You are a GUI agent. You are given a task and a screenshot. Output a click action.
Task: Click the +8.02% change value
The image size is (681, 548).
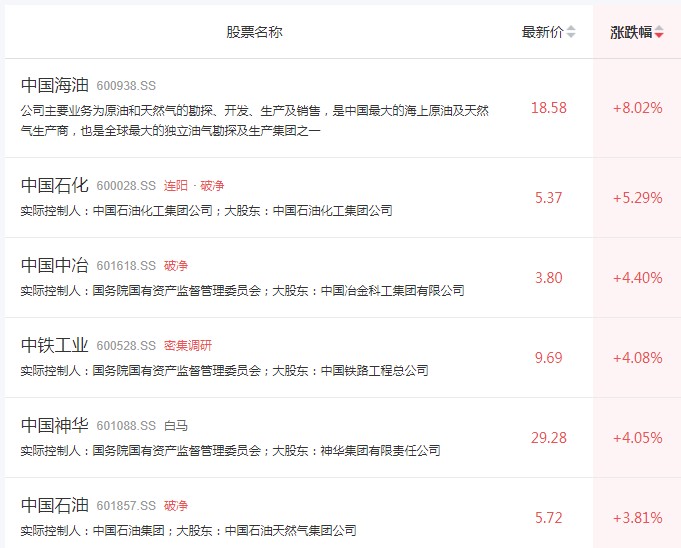[637, 108]
